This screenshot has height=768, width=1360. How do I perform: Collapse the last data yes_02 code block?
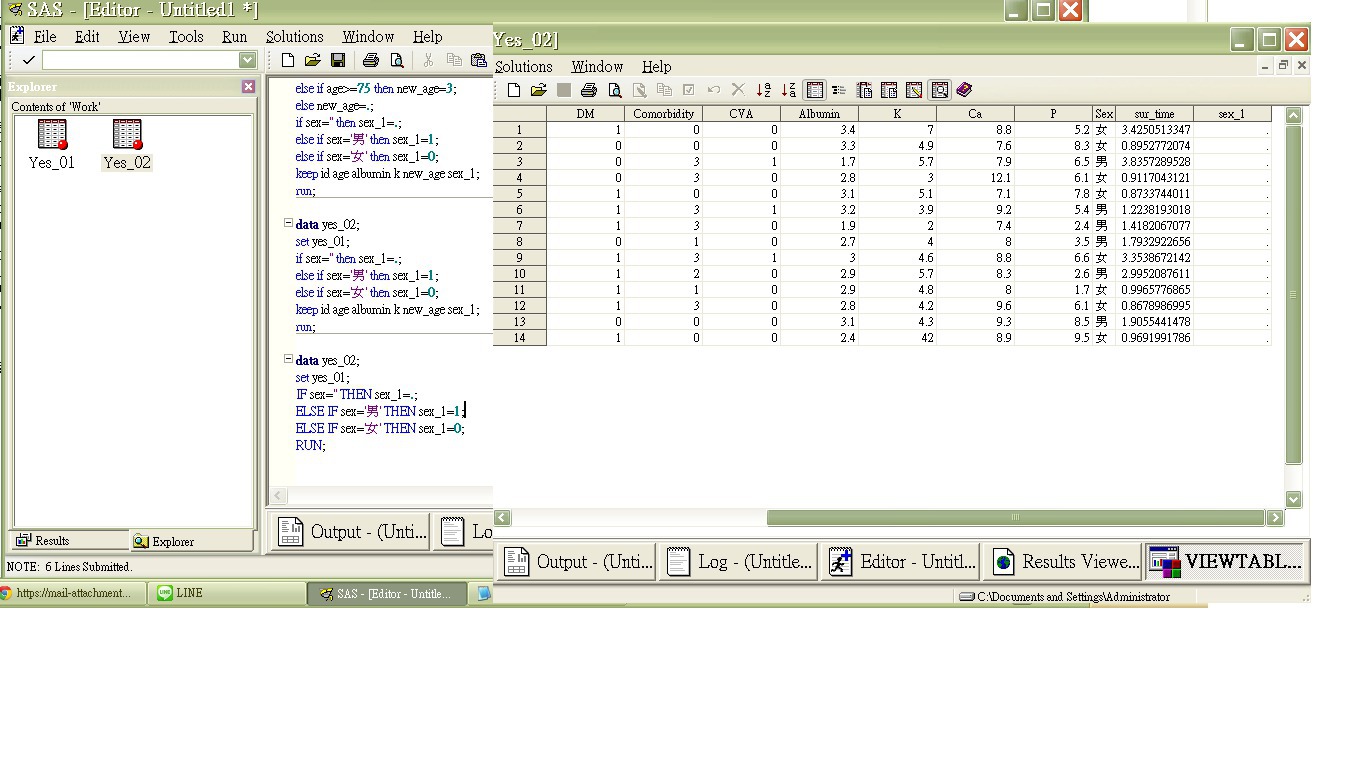tap(288, 360)
